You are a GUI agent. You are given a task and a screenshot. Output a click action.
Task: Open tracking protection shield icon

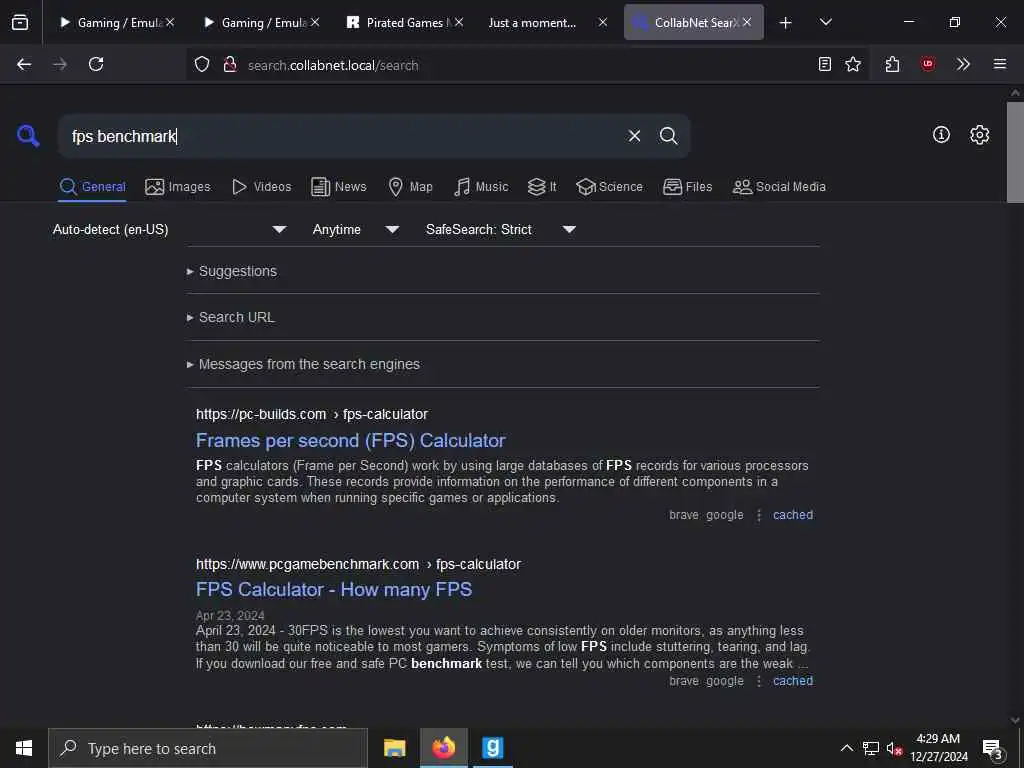(x=202, y=65)
